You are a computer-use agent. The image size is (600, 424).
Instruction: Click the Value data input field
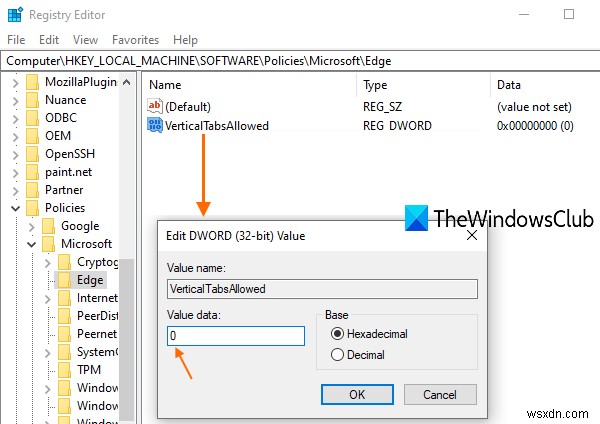click(x=236, y=336)
